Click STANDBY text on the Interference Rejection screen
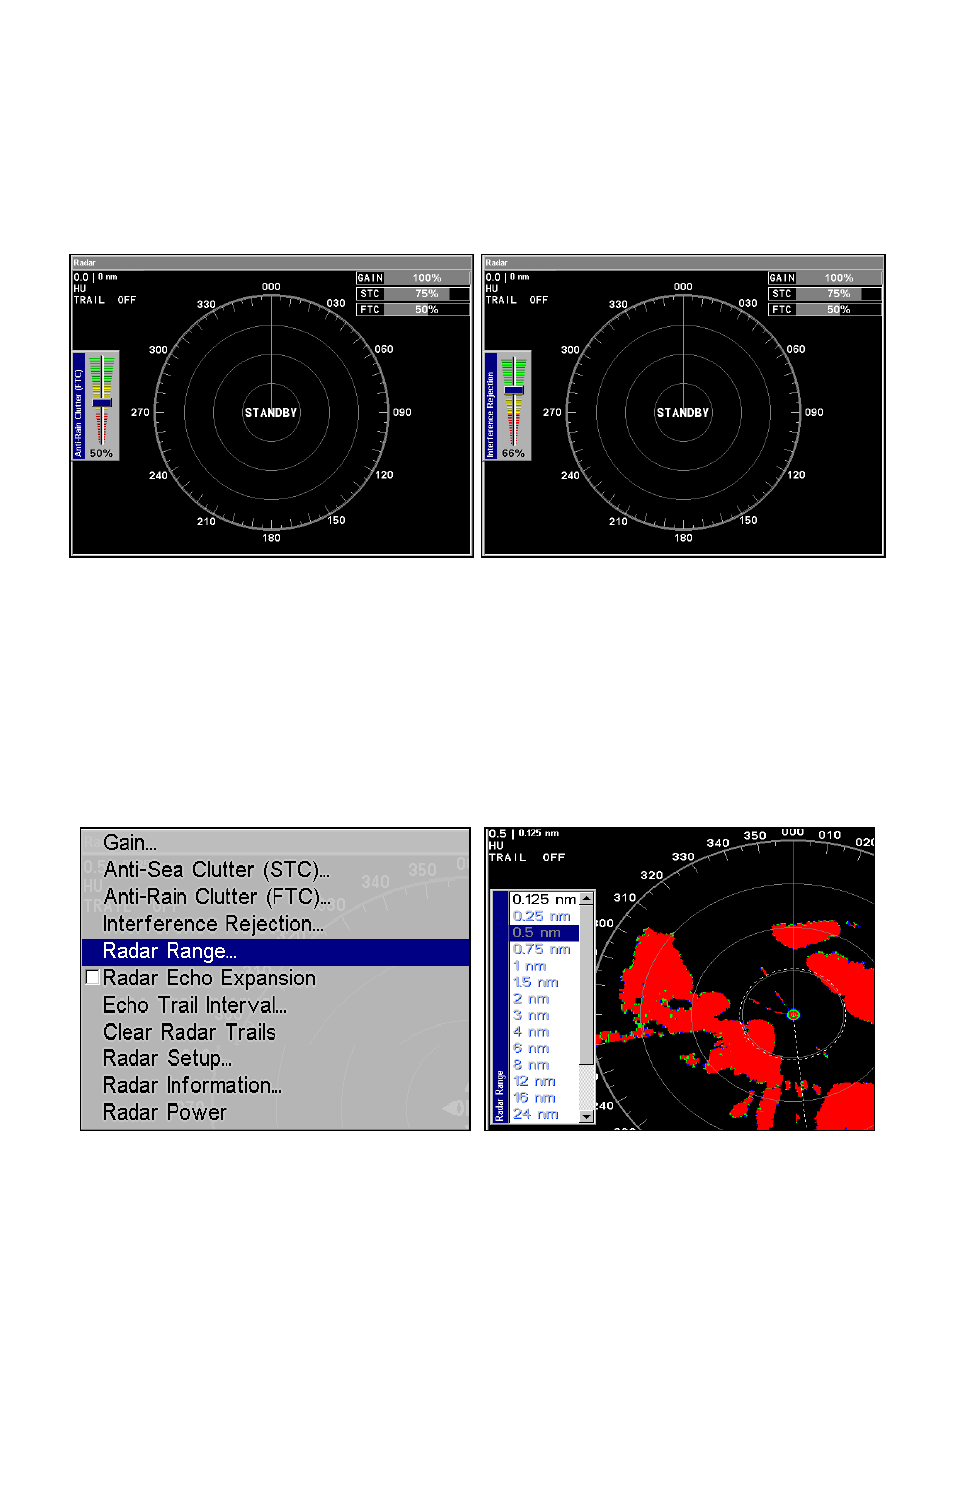Viewport: 954px width, 1486px height. click(x=683, y=413)
